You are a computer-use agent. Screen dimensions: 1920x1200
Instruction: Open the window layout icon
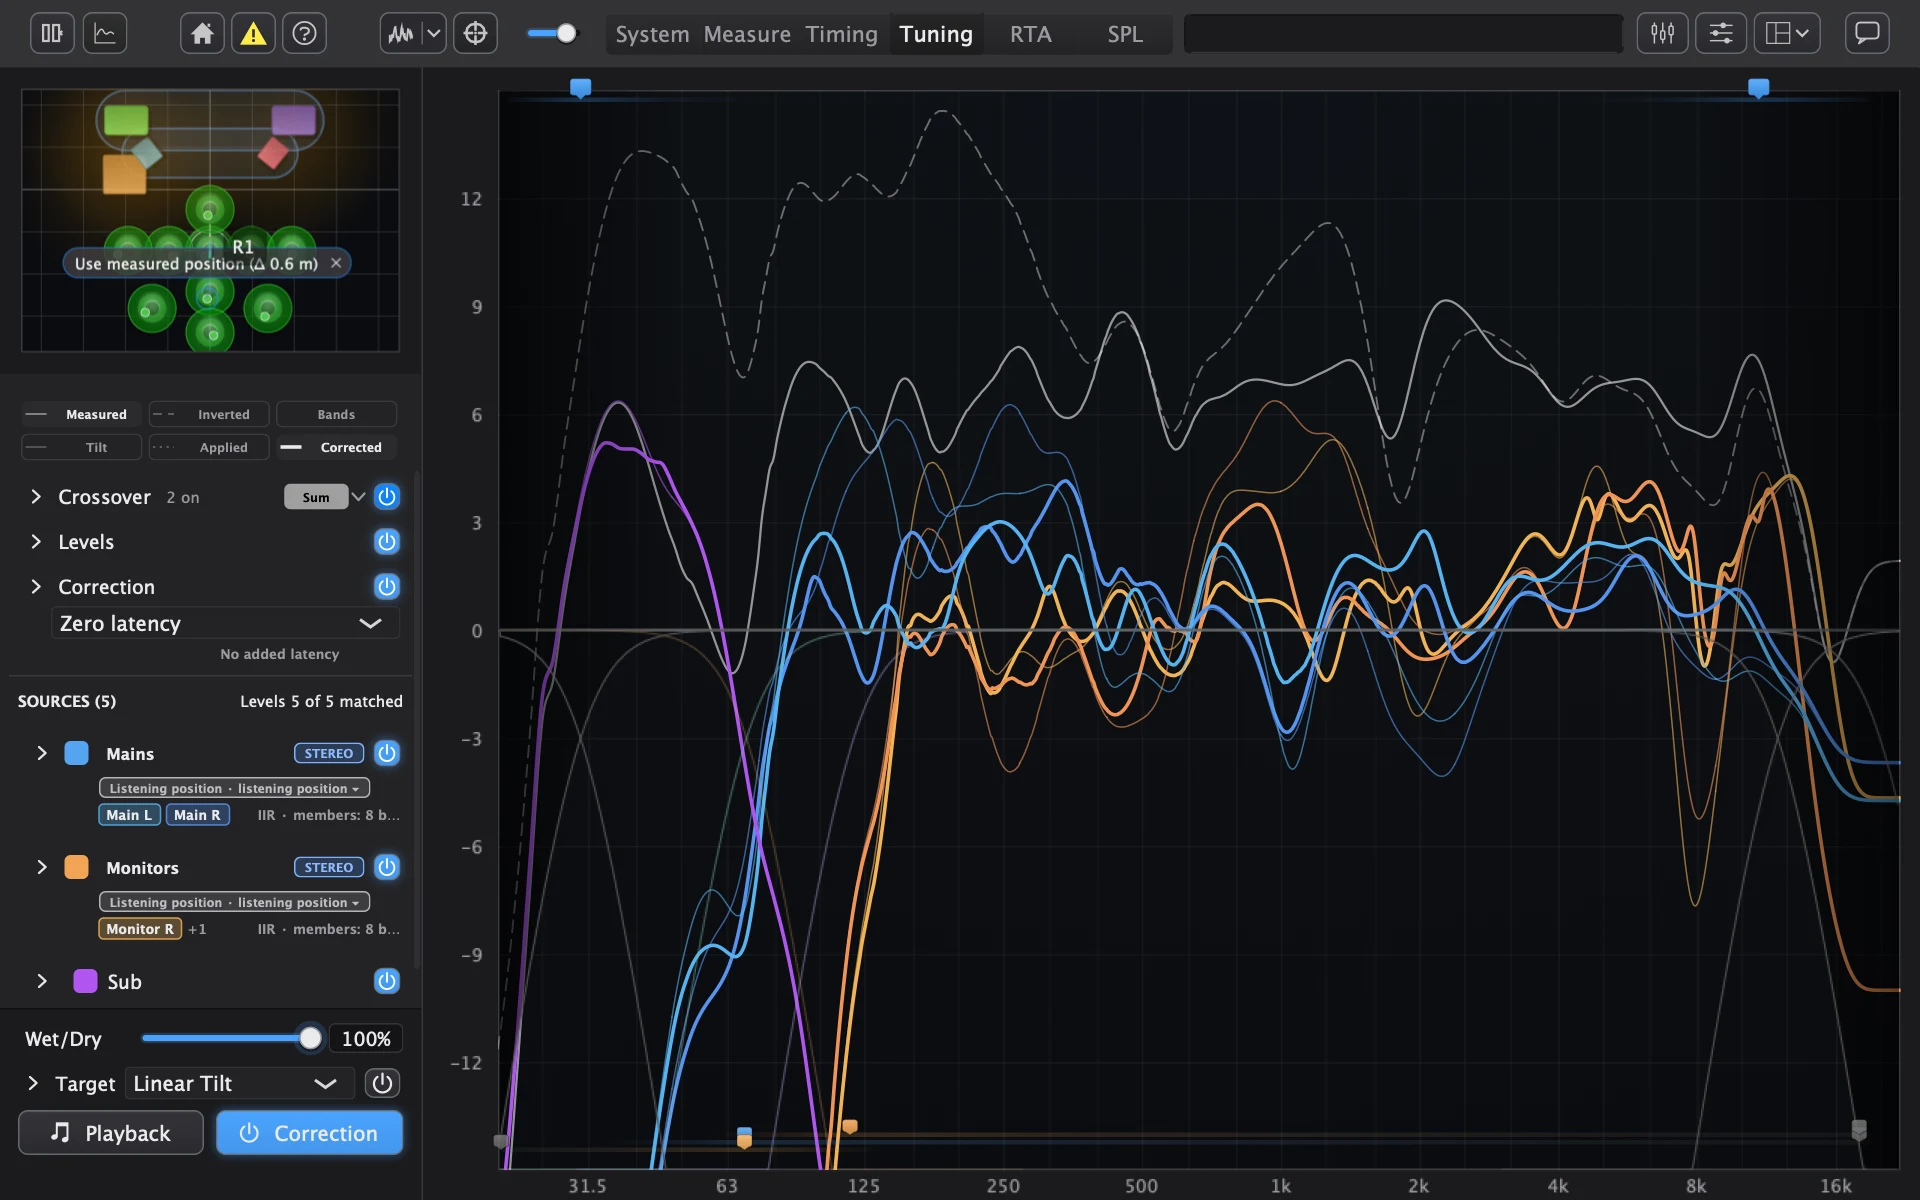click(1786, 34)
